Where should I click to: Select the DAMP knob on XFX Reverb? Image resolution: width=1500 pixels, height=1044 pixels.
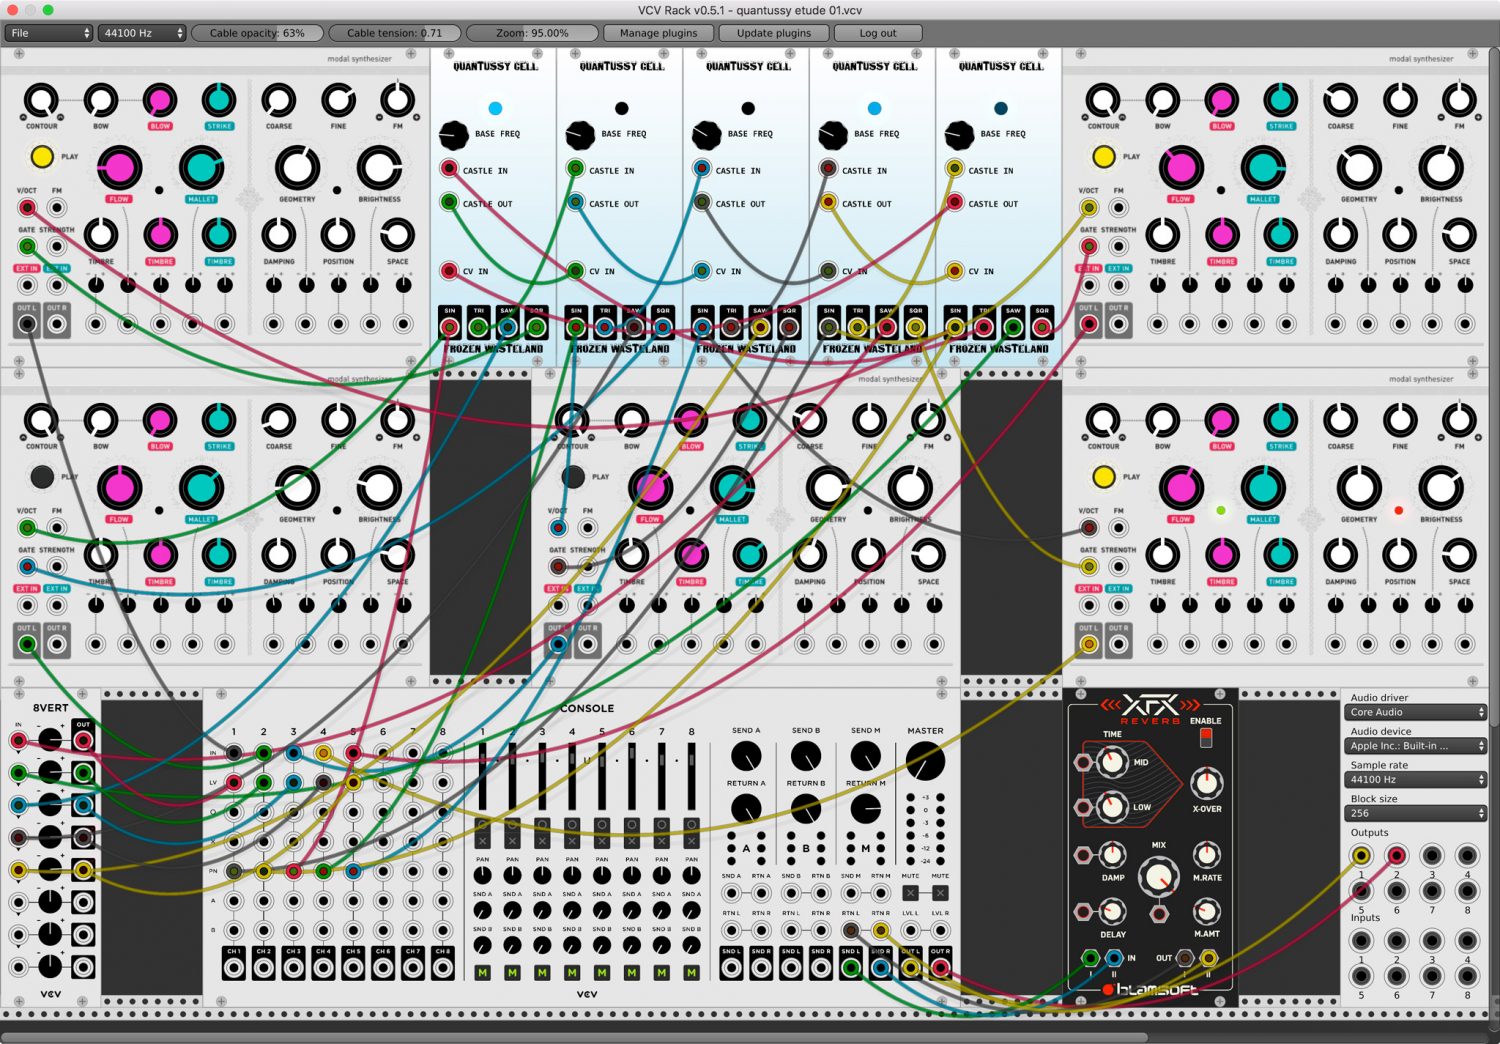1112,855
